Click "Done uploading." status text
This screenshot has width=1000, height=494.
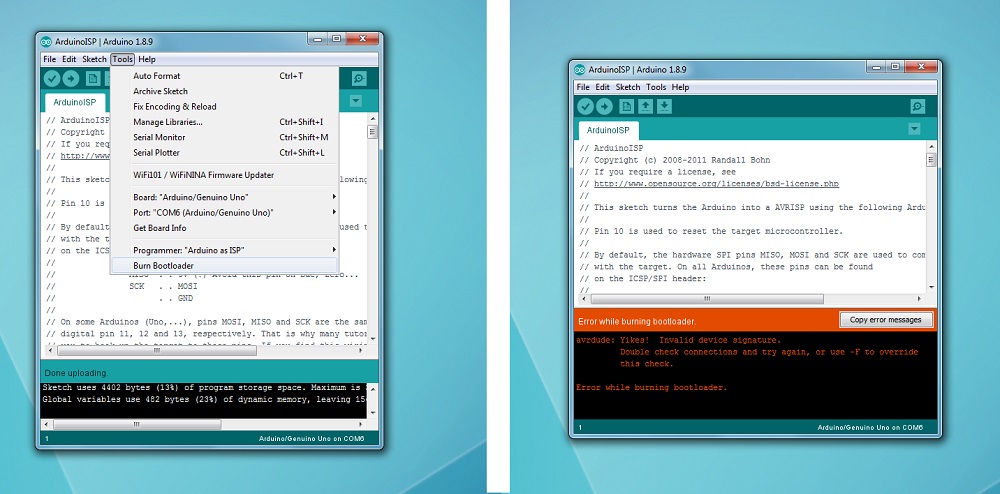pos(77,373)
